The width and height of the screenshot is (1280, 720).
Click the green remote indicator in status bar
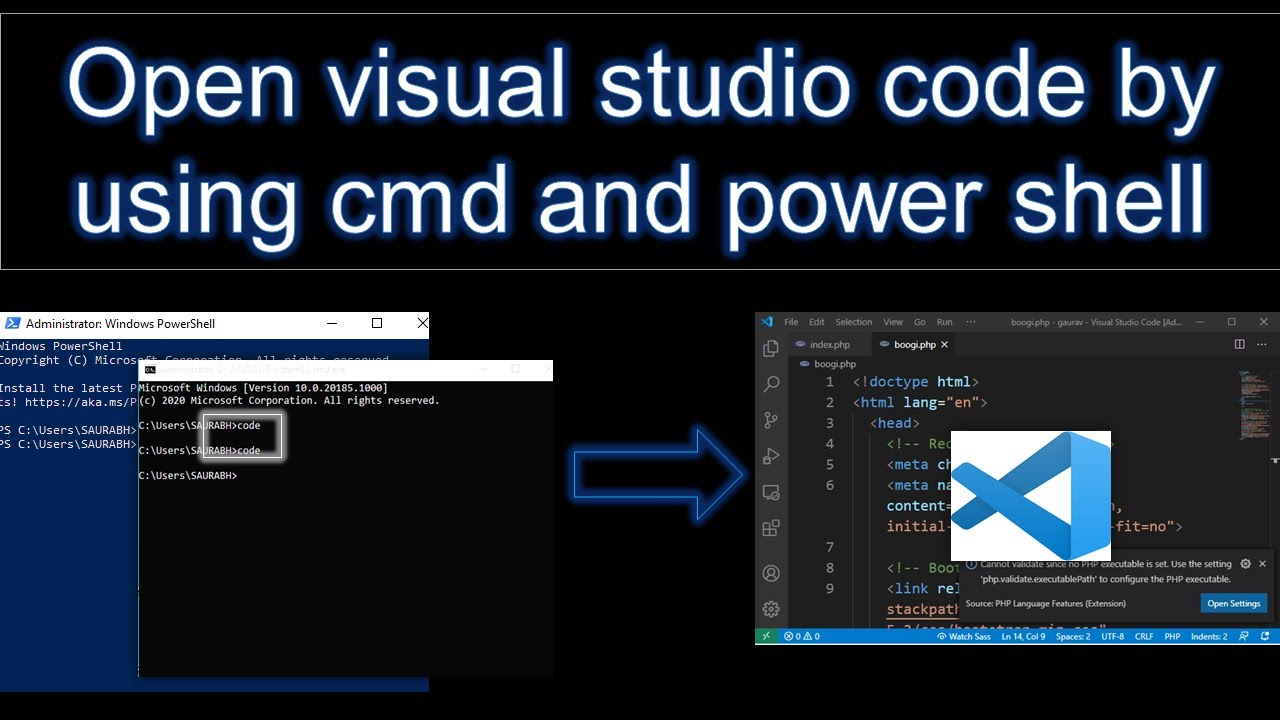click(x=766, y=636)
